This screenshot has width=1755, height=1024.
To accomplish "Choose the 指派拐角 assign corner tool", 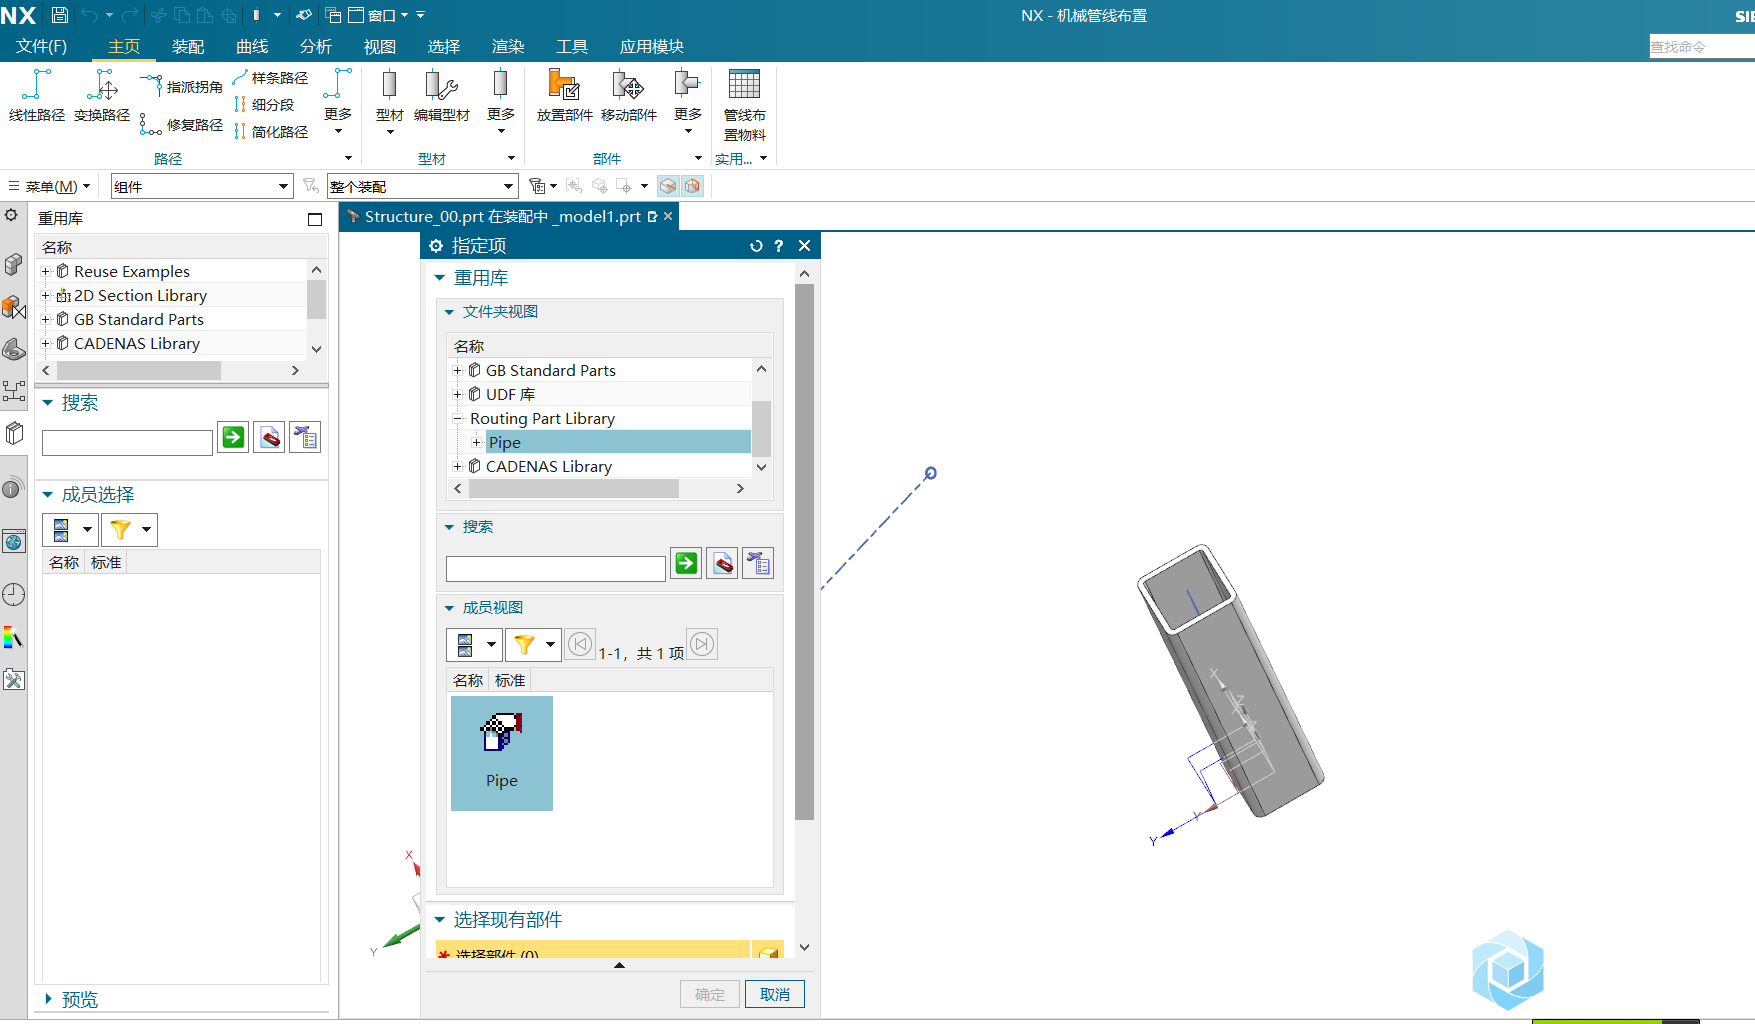I will [182, 86].
